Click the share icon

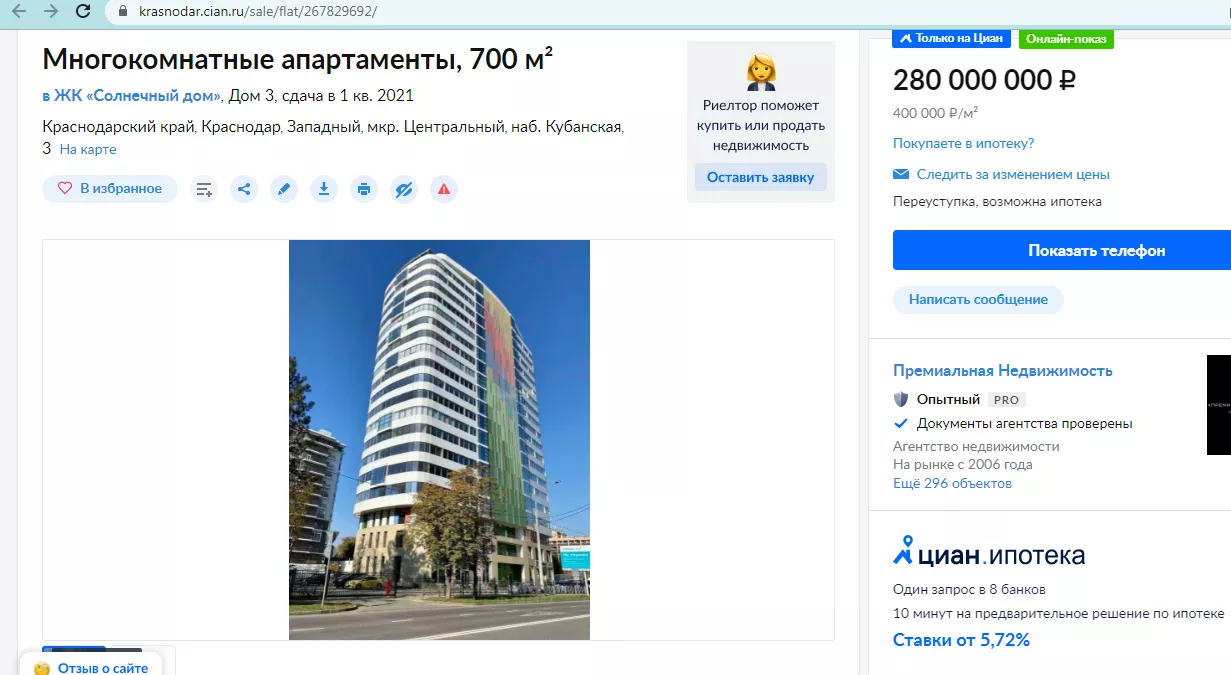244,189
